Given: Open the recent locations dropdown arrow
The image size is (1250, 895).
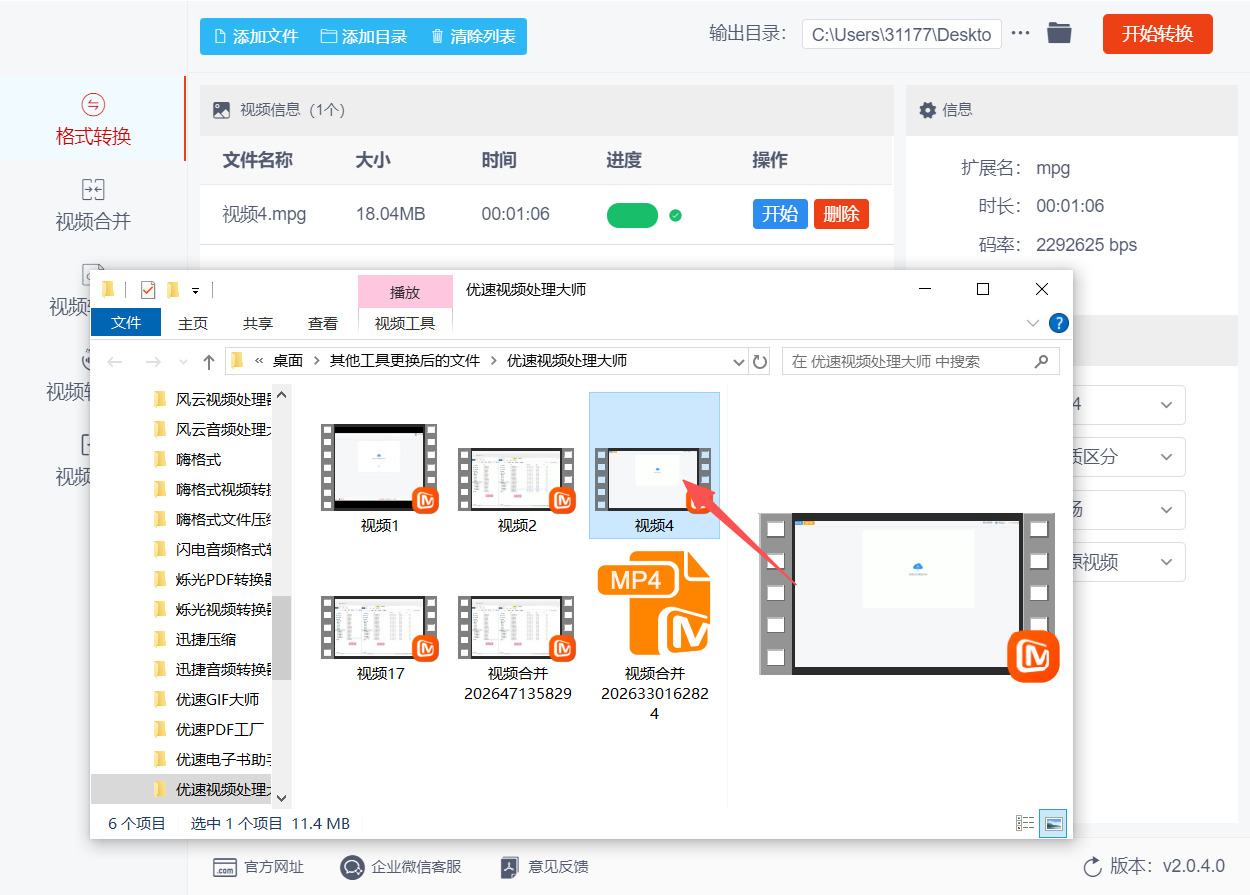Looking at the screenshot, I should [x=183, y=361].
